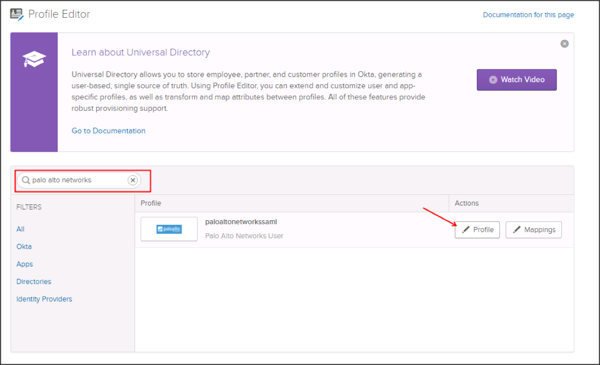Open the Documentation for this page link
Screen dimensions: 600x365
528,15
